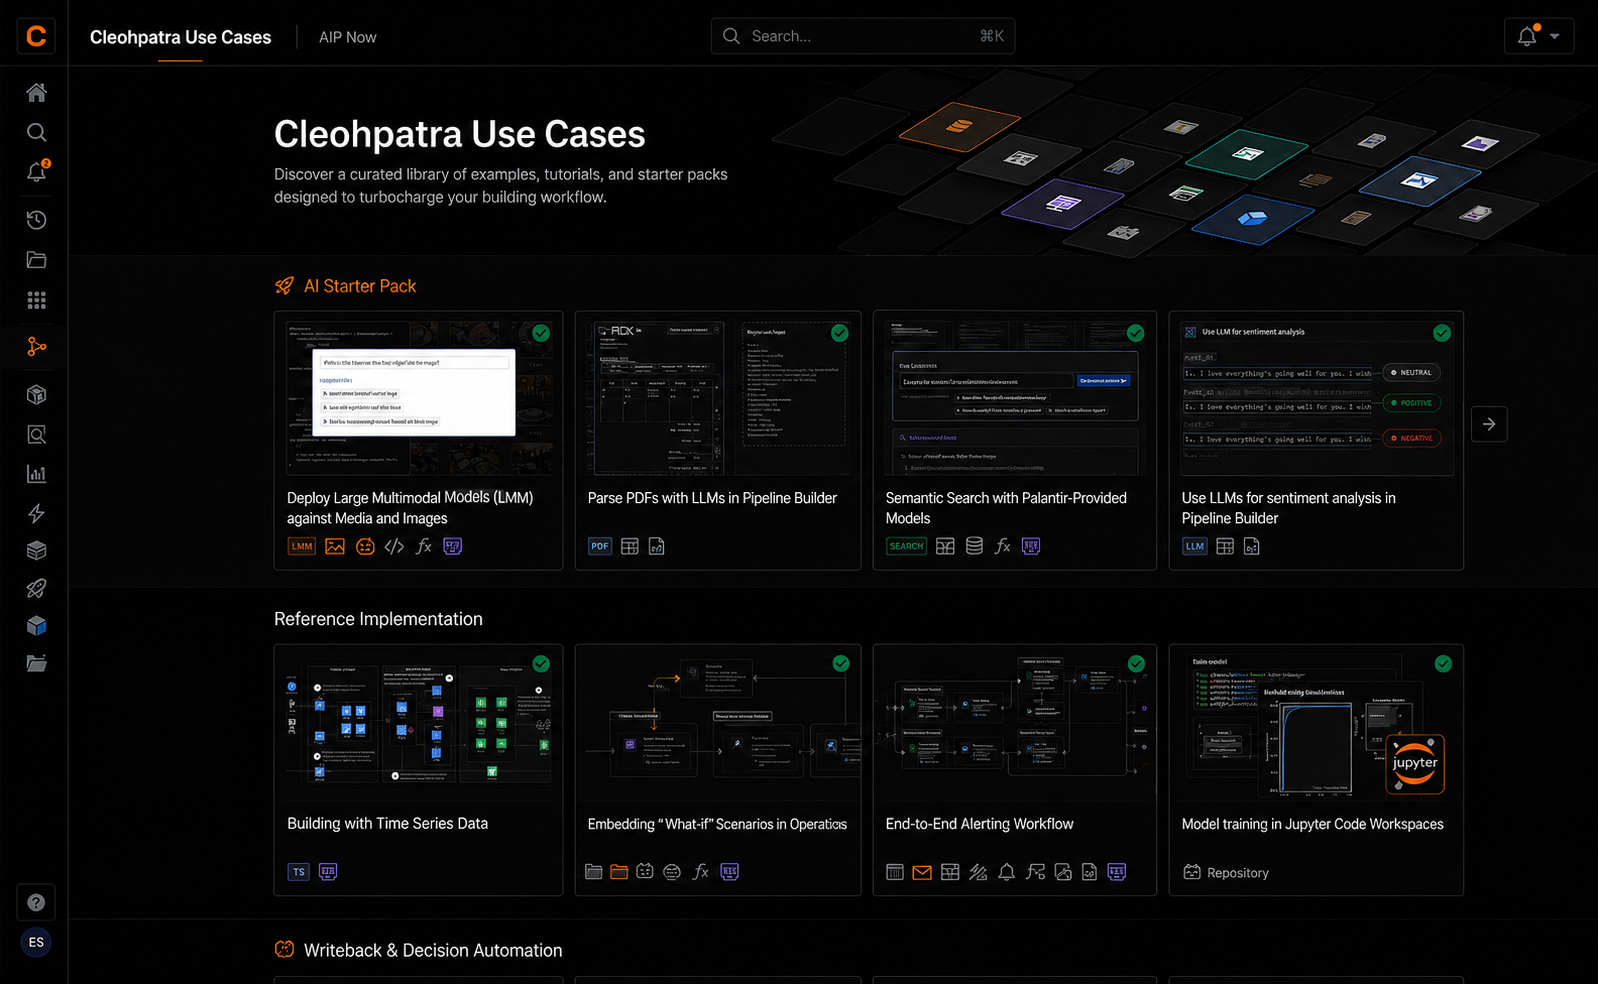
Task: Open the help question mark icon
Action: 36,903
